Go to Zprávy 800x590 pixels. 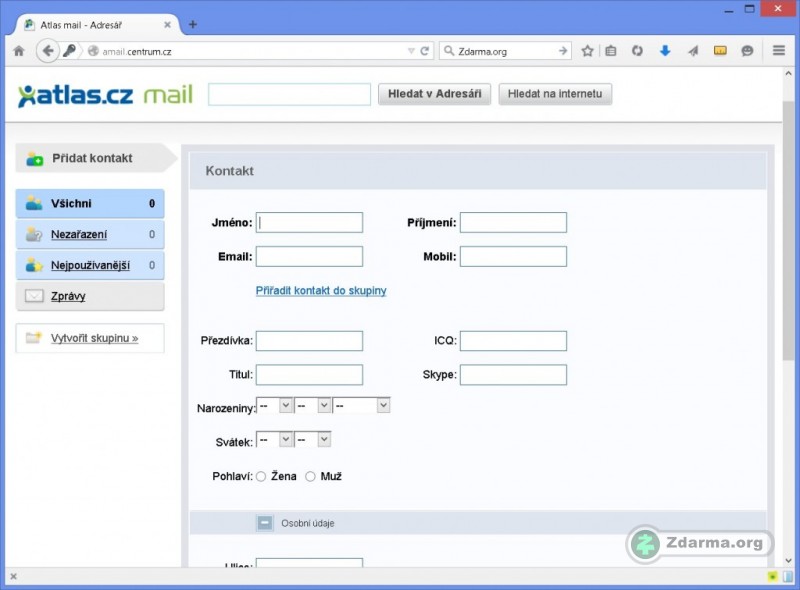pos(90,296)
